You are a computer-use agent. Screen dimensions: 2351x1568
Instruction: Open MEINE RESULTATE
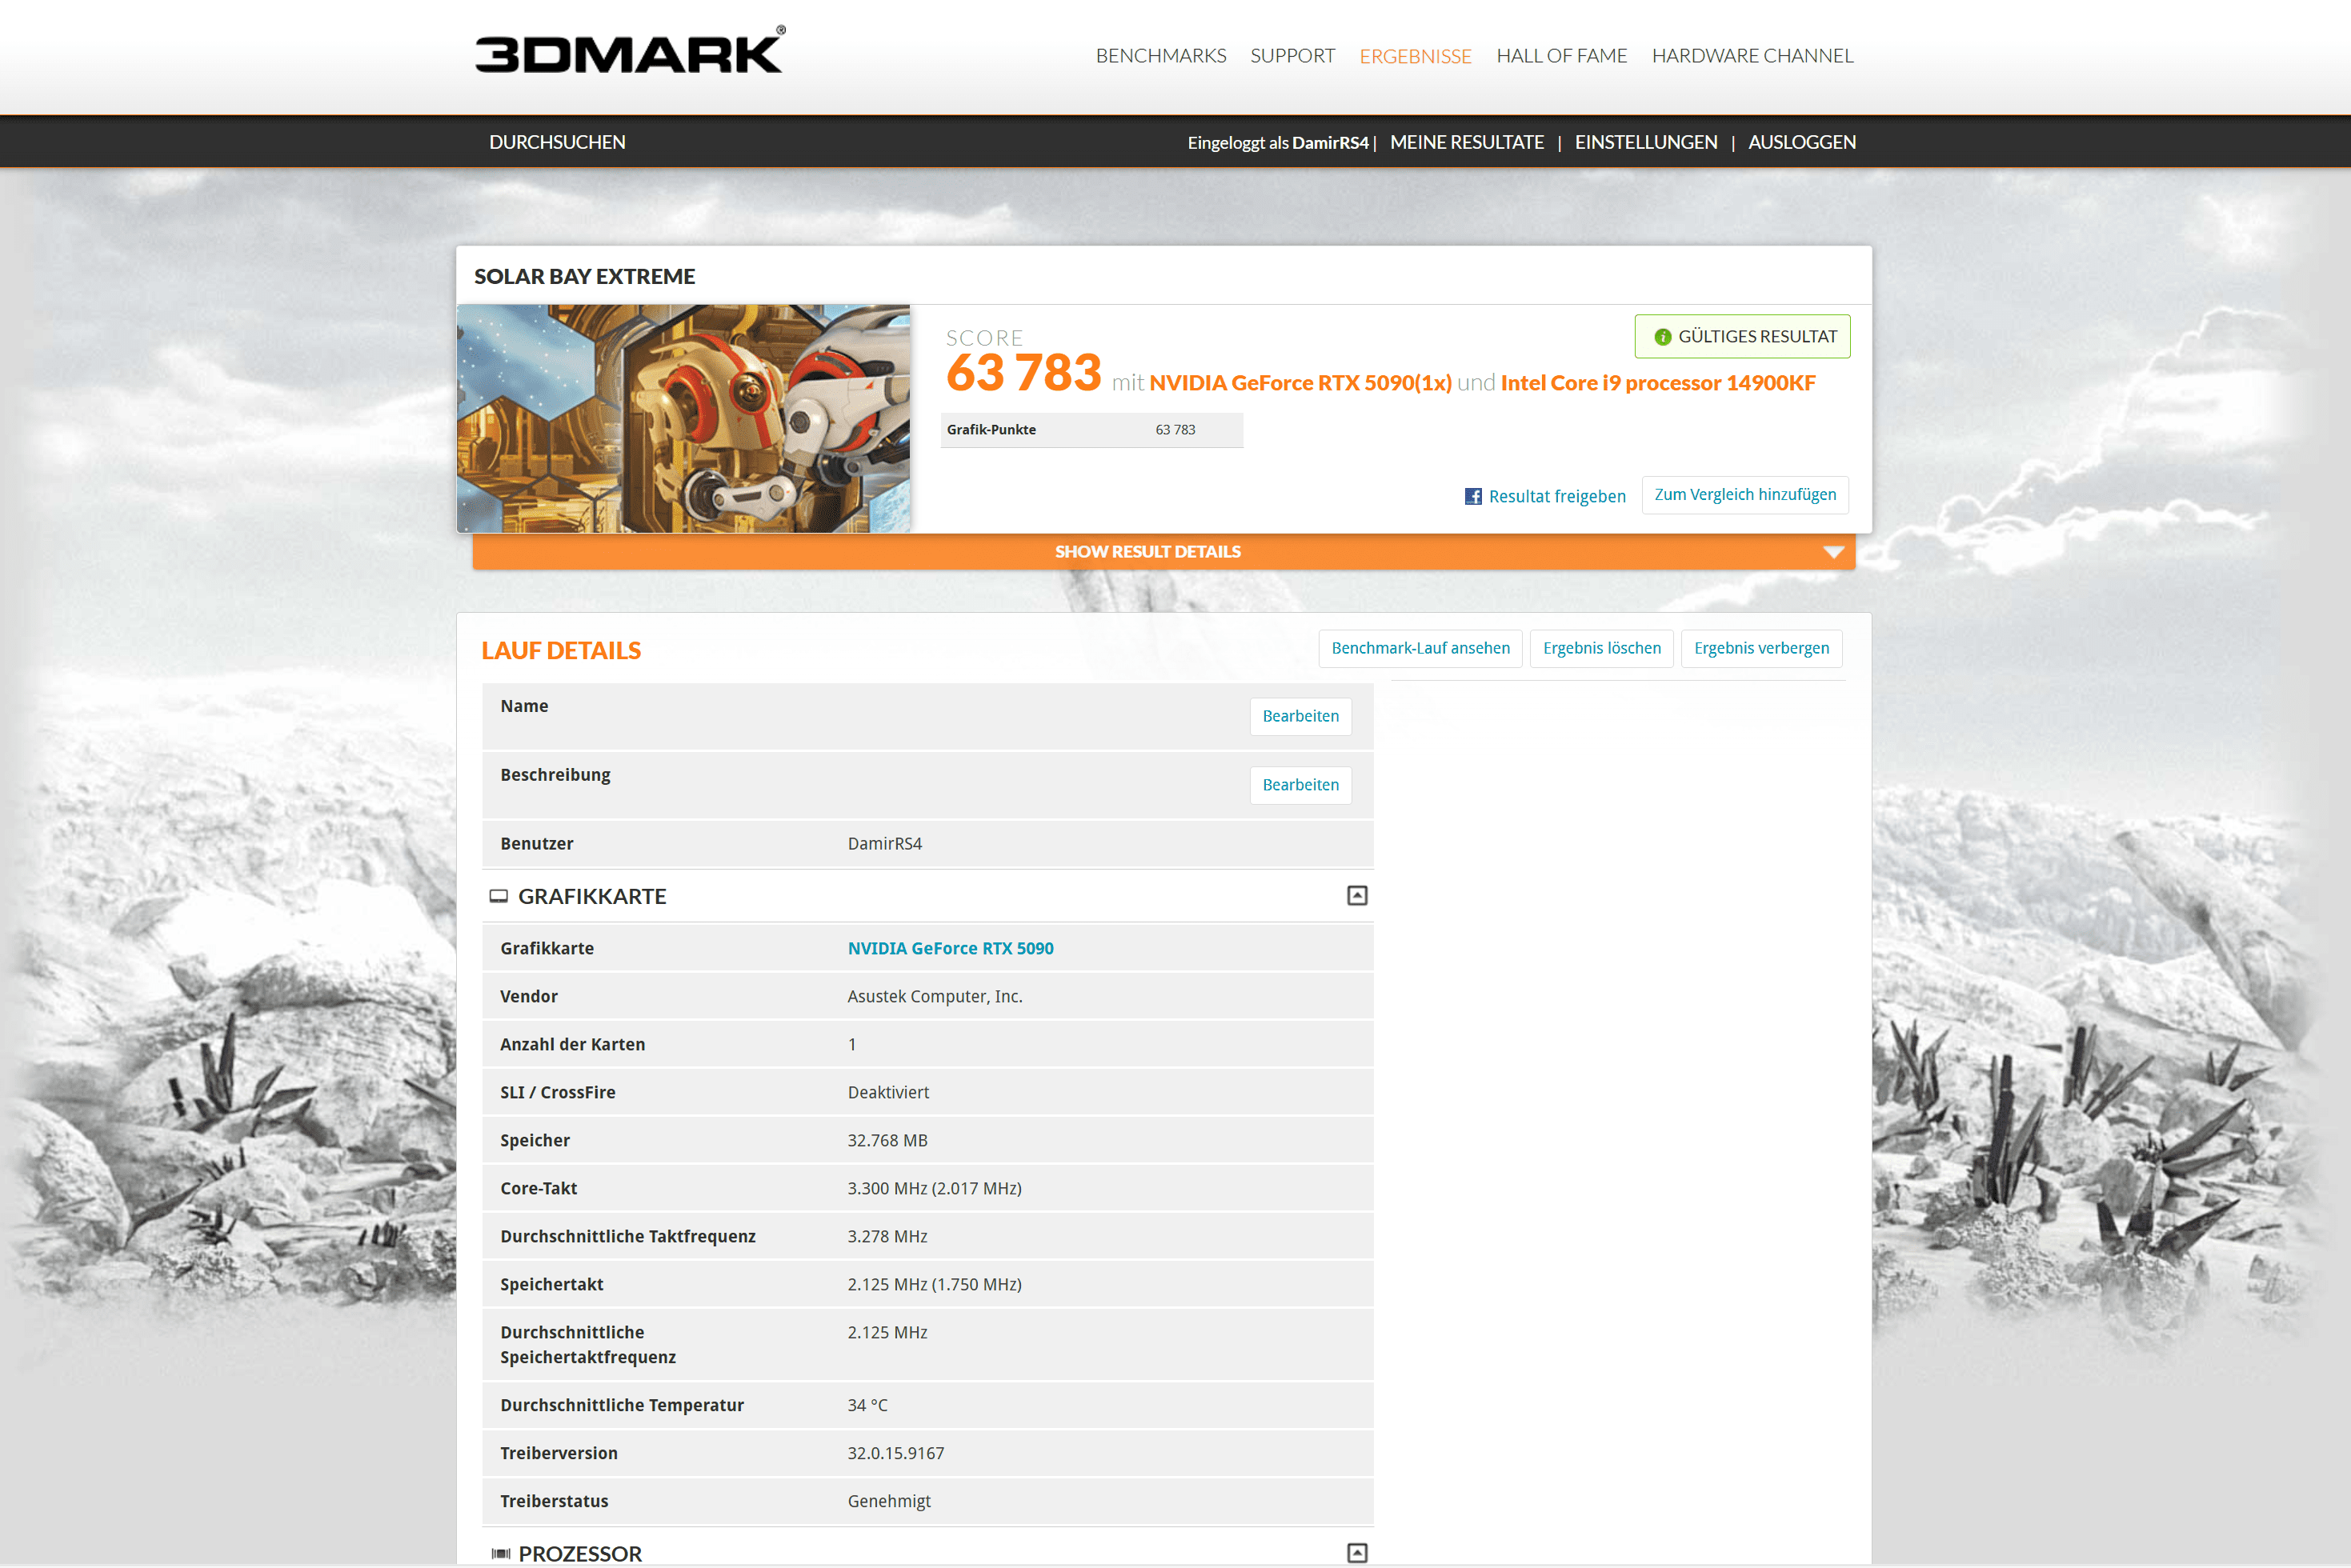coord(1467,141)
